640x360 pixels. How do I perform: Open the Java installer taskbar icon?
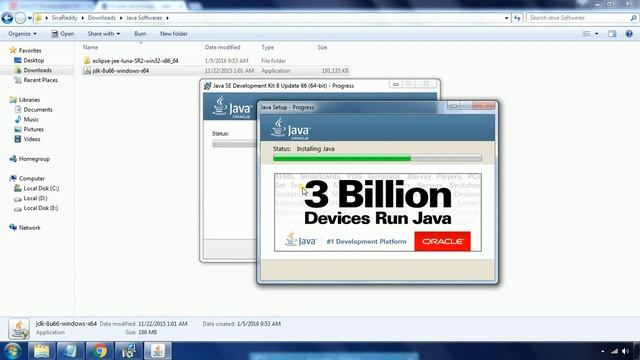coord(158,351)
